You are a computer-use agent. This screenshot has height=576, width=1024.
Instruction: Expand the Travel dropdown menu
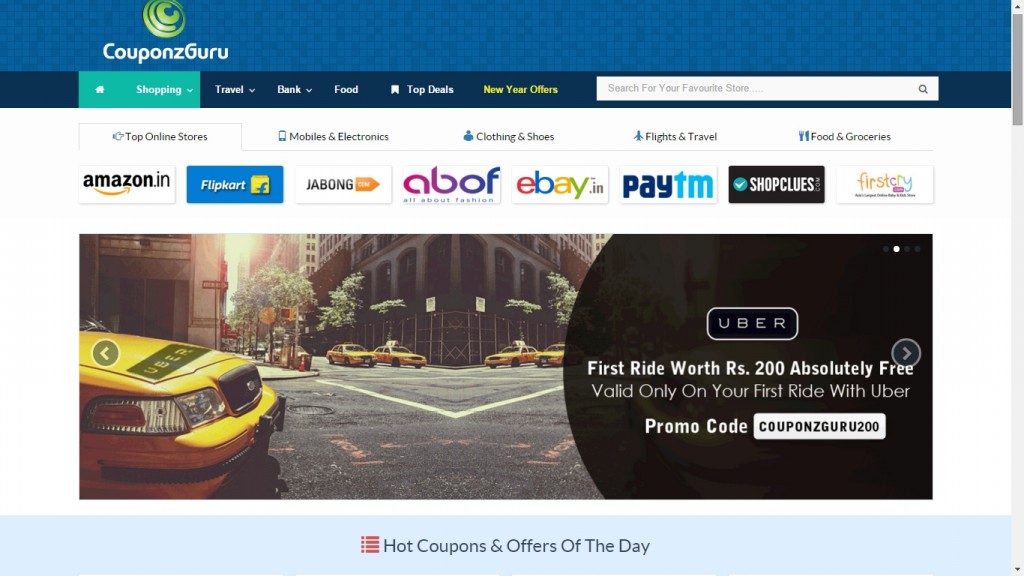point(234,89)
